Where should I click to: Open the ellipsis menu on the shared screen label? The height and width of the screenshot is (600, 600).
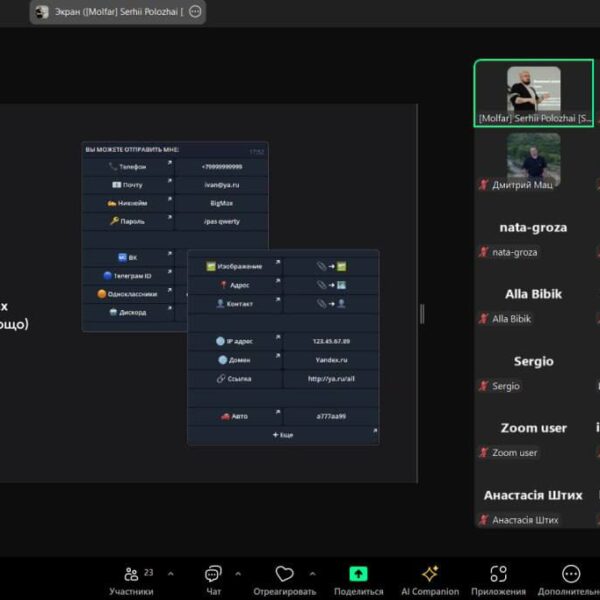195,12
